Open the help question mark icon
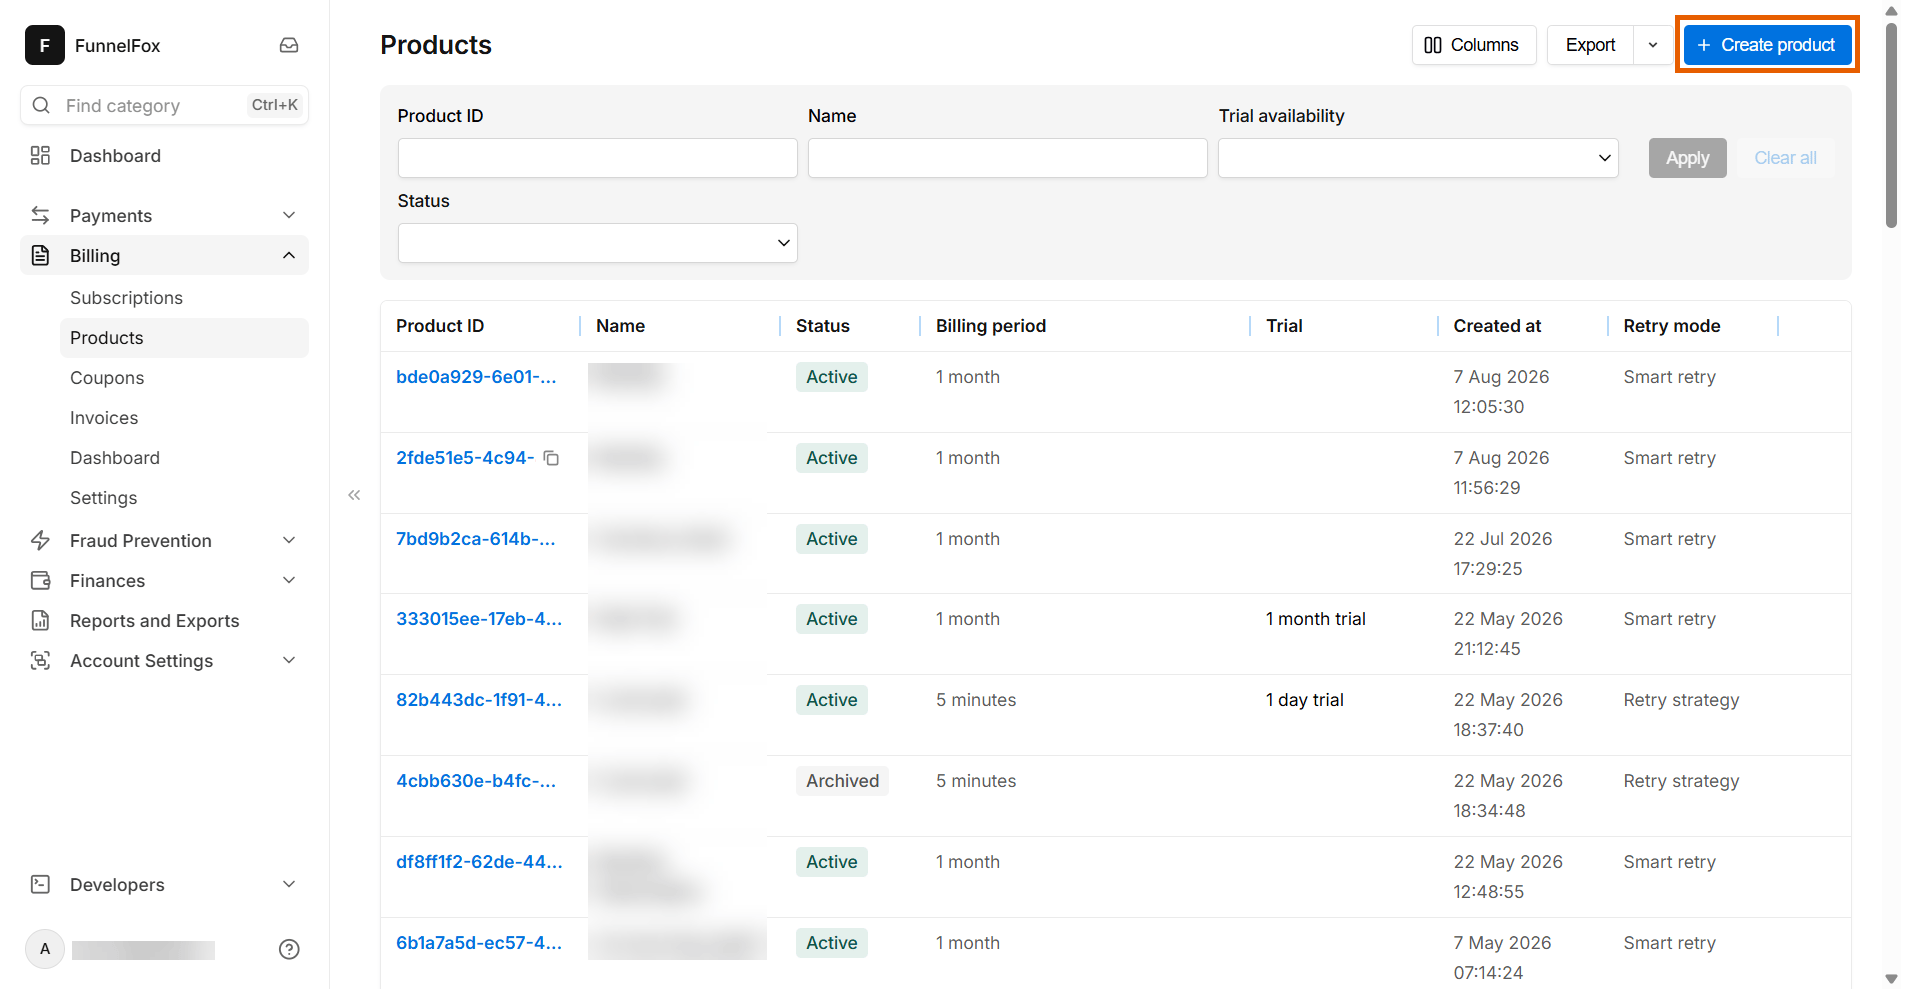Image resolution: width=1920 pixels, height=989 pixels. [289, 949]
